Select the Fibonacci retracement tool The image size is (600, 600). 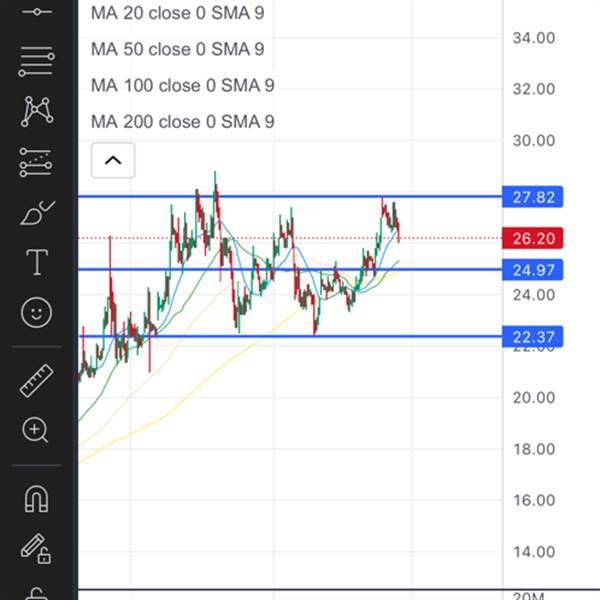tap(36, 62)
